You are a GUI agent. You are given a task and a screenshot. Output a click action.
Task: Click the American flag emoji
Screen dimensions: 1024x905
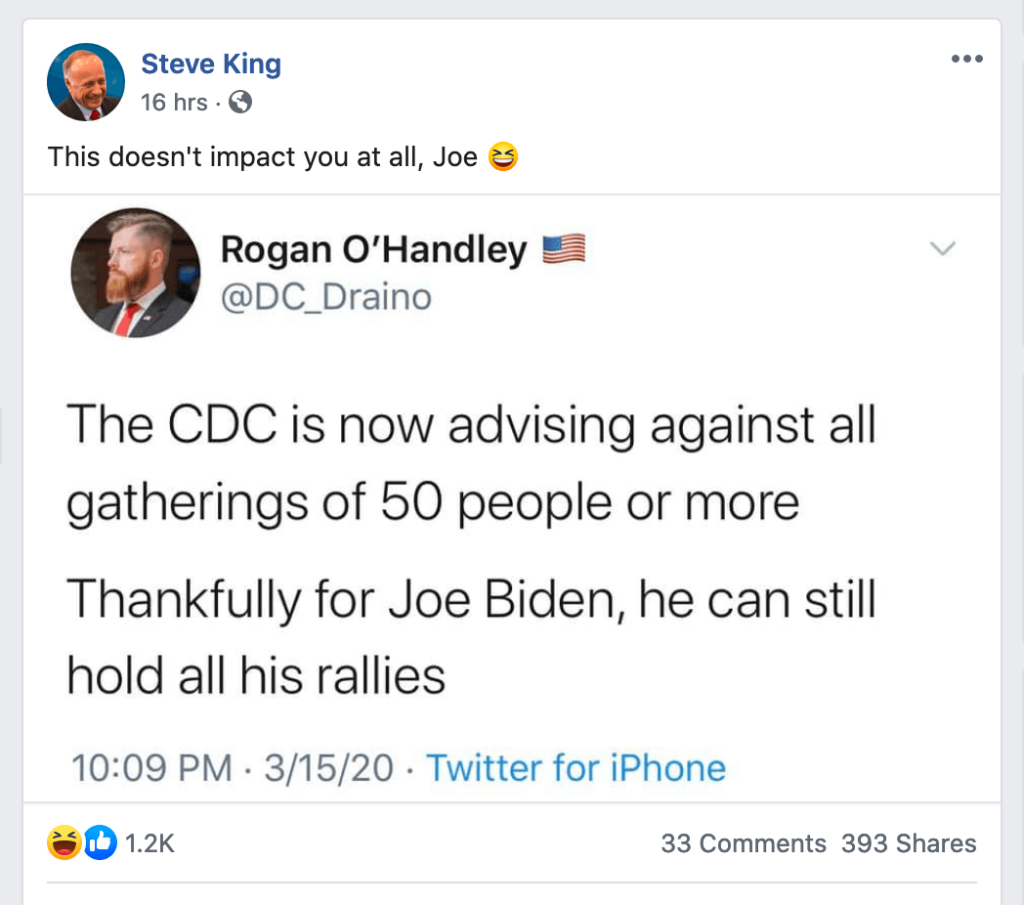[563, 250]
